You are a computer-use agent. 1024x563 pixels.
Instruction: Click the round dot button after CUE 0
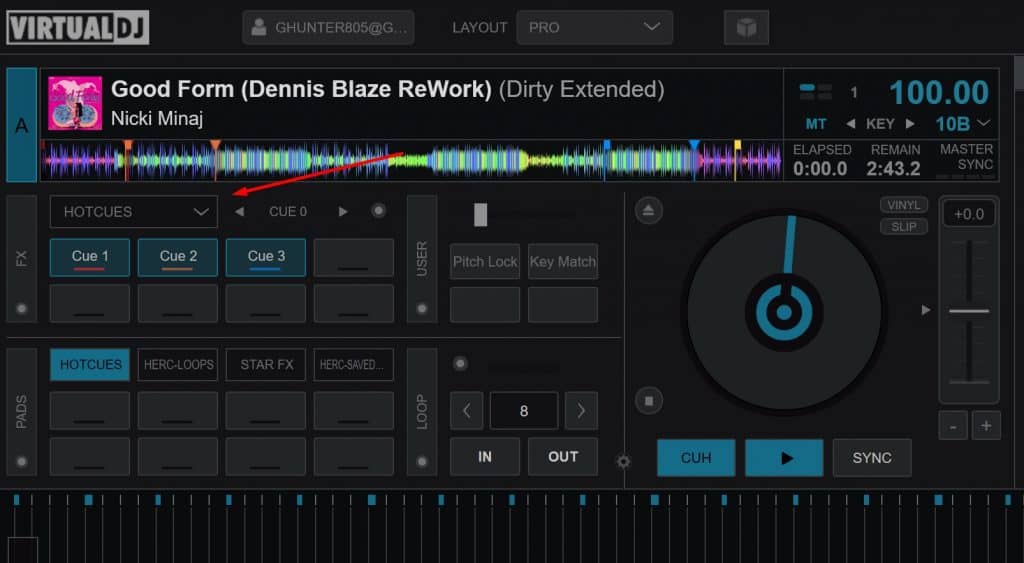click(x=378, y=211)
